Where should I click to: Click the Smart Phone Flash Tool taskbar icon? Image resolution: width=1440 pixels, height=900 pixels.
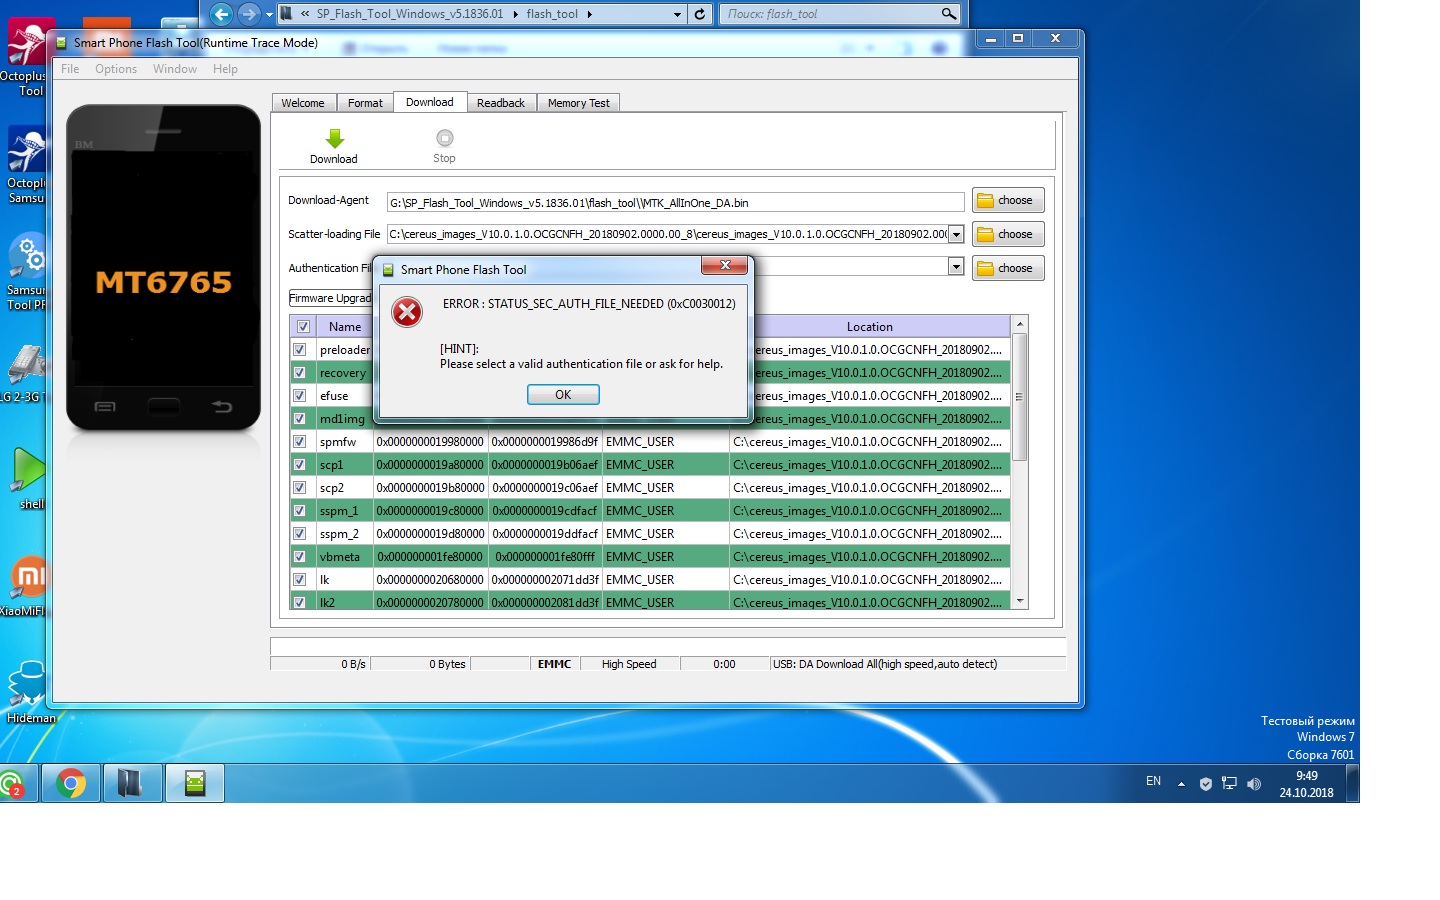(x=195, y=783)
